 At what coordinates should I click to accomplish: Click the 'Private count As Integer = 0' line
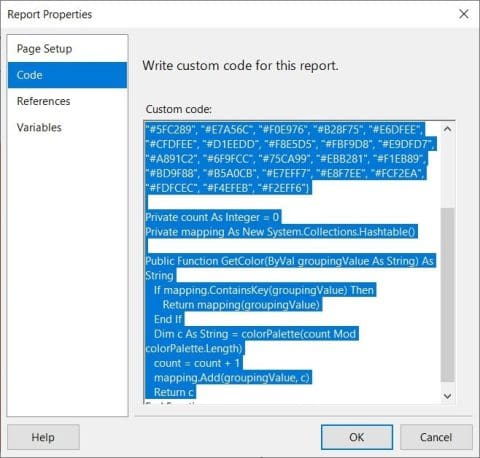(213, 217)
